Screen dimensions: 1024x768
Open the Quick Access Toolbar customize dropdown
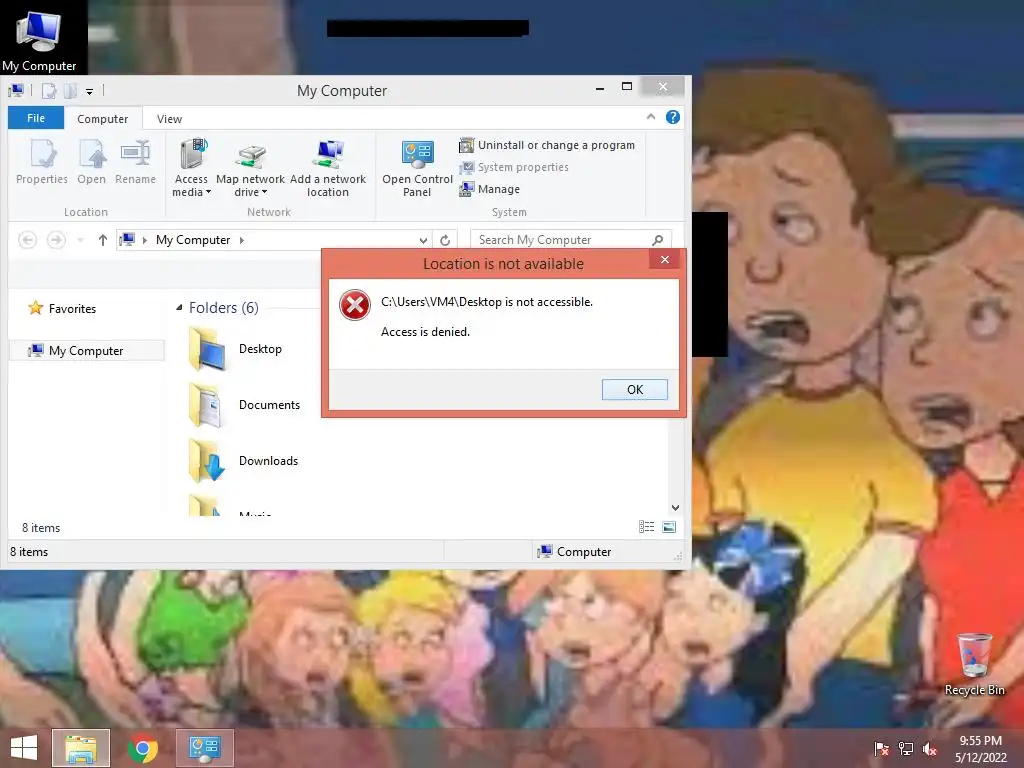(x=89, y=91)
